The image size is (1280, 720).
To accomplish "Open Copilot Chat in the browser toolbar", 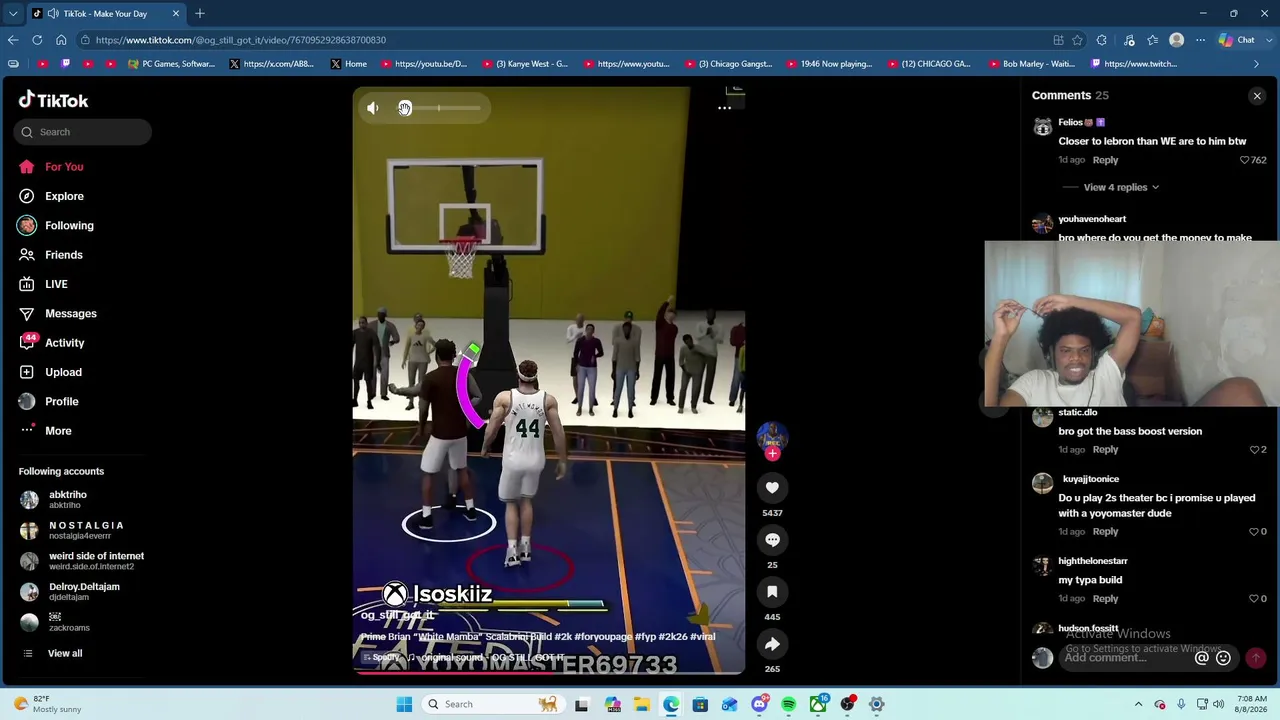I will tap(1237, 40).
